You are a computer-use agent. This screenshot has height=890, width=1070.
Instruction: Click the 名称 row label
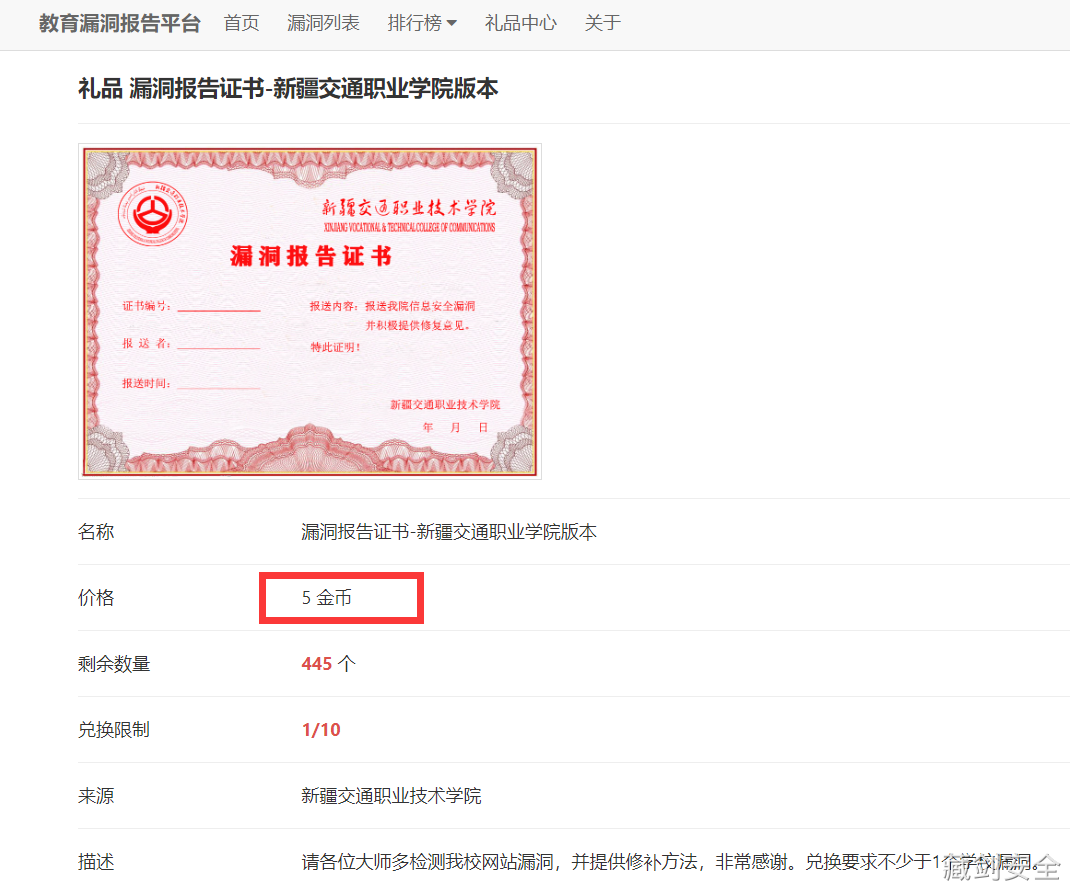point(96,532)
